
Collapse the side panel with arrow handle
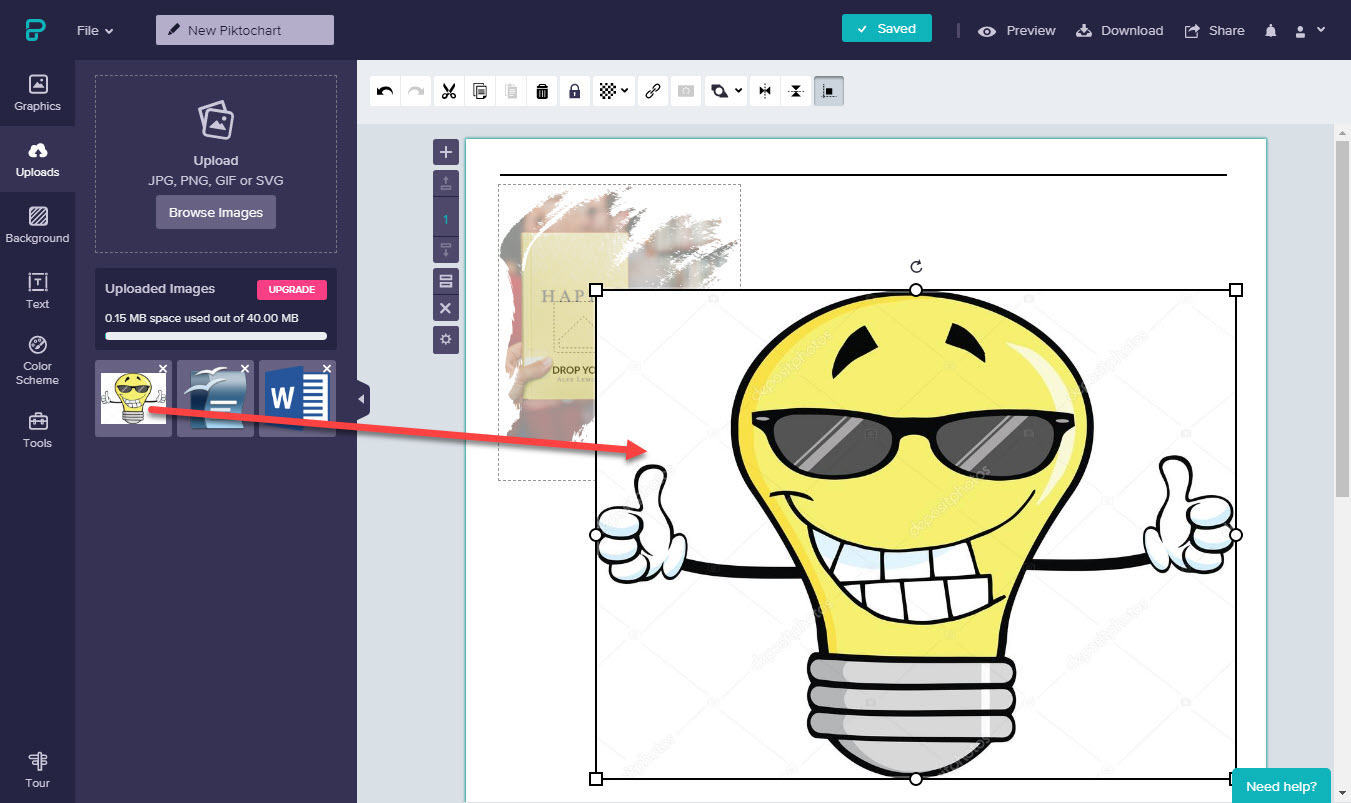[362, 400]
